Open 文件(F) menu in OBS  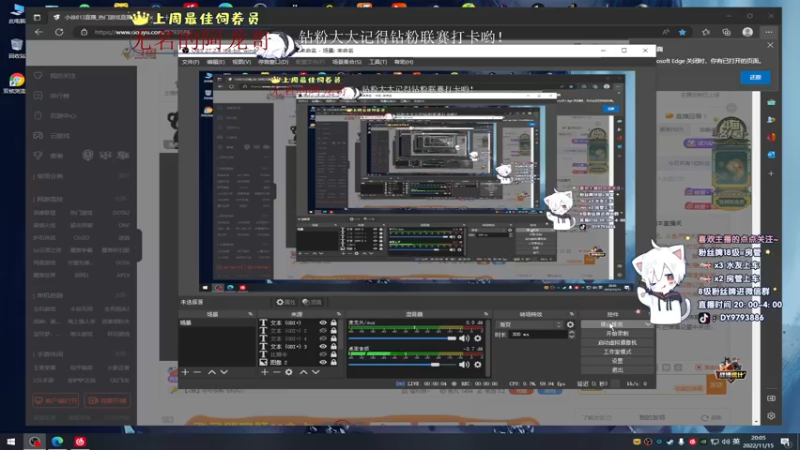[190, 62]
